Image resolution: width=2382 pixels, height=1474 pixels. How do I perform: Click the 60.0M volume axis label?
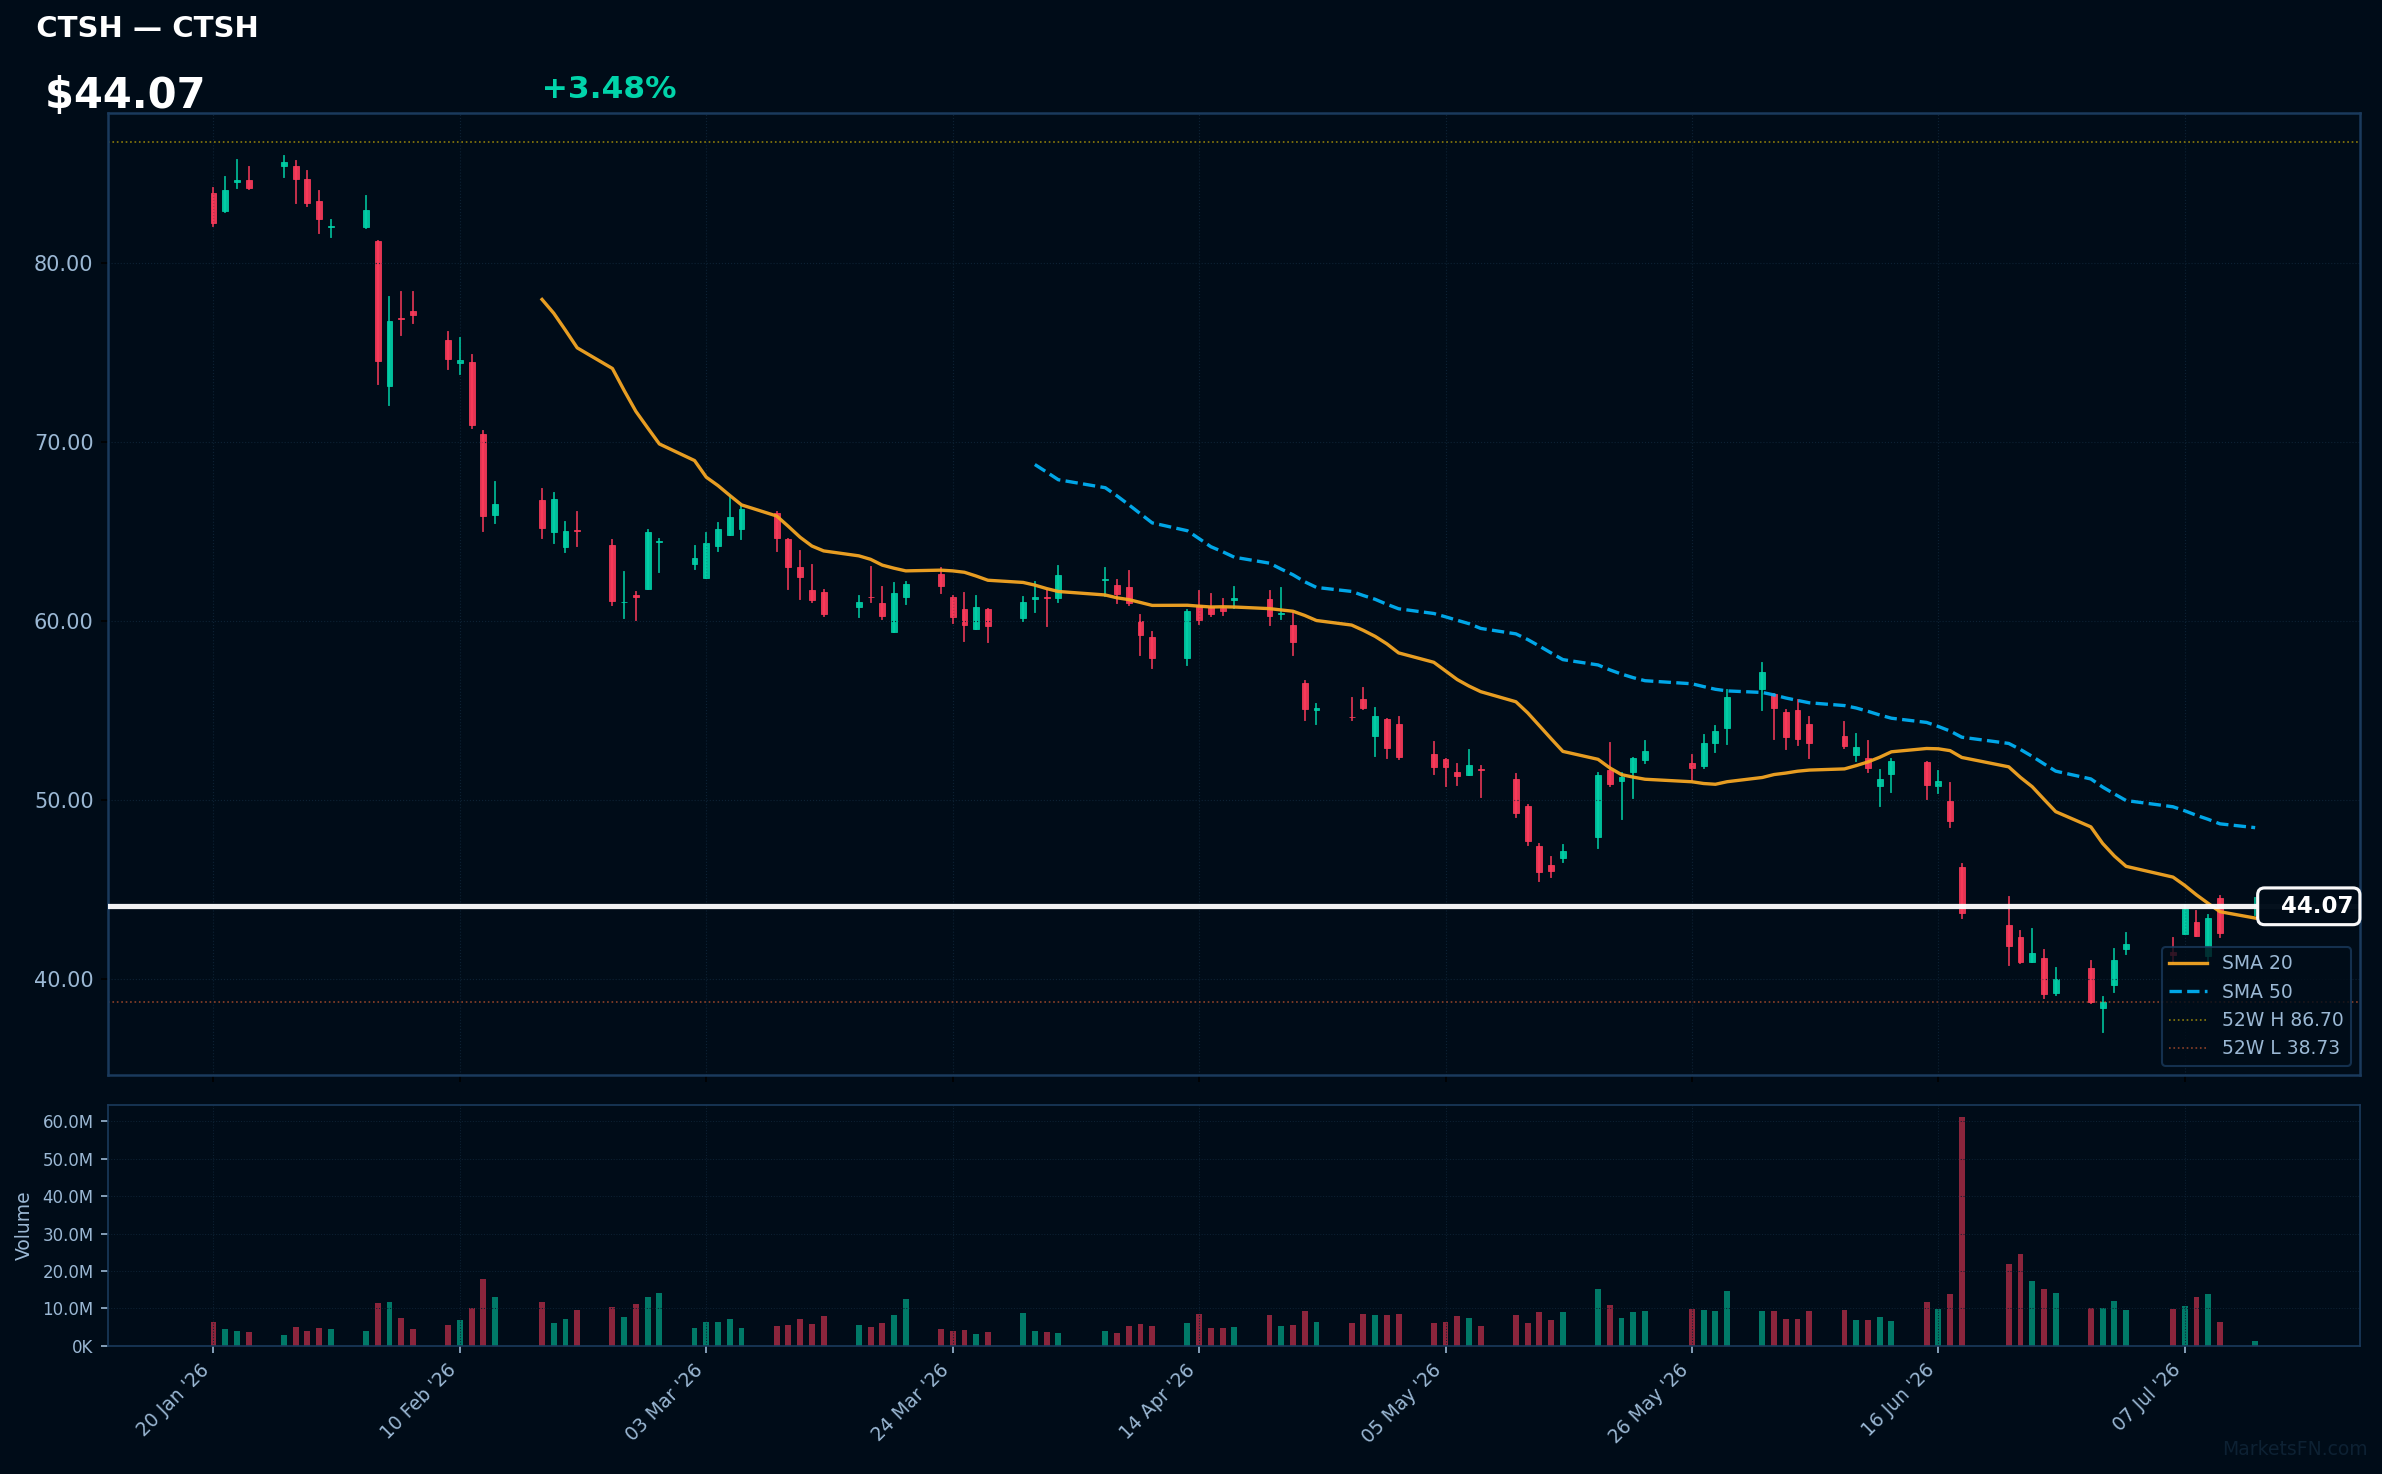[x=68, y=1122]
